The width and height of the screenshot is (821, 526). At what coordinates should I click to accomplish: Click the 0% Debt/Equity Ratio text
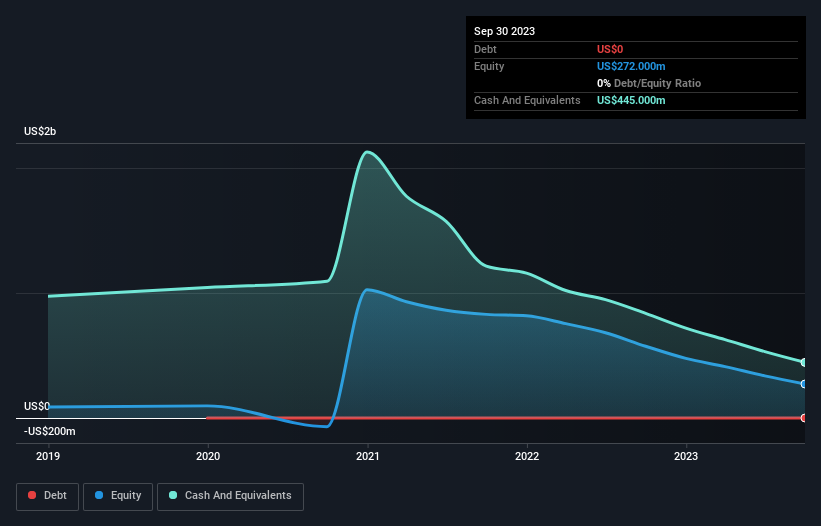point(649,83)
